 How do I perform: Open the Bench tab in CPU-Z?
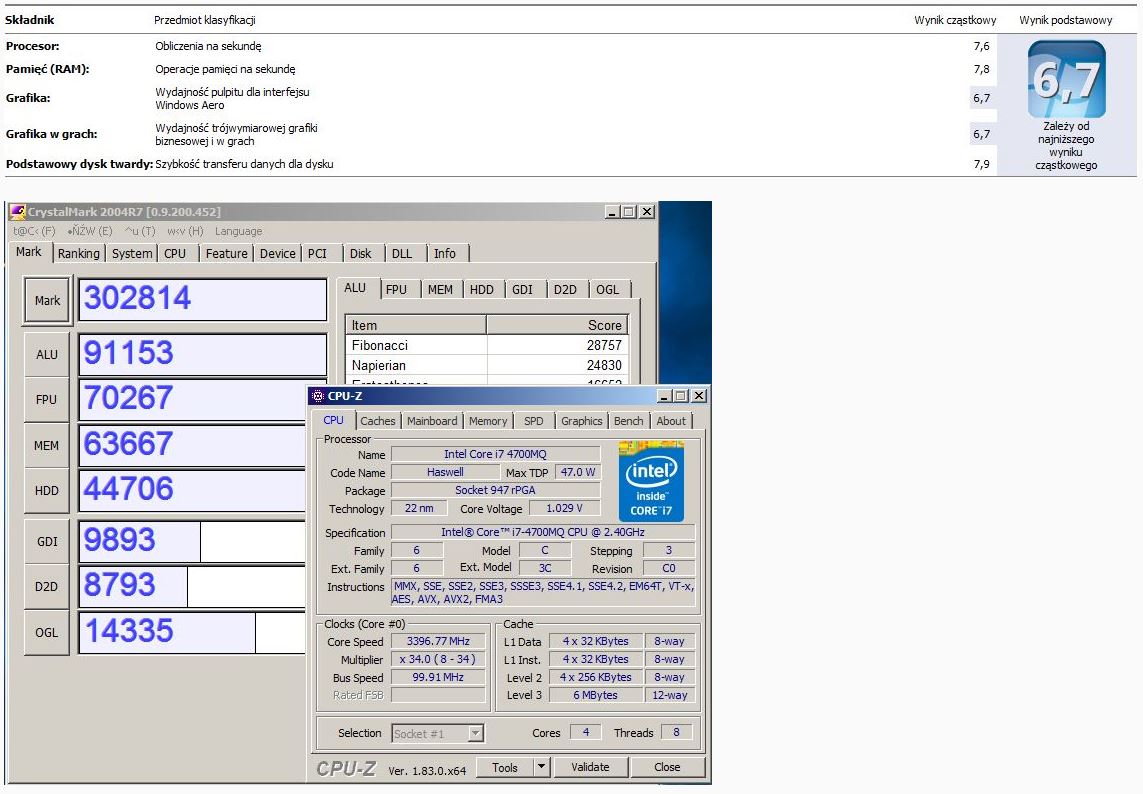click(628, 421)
